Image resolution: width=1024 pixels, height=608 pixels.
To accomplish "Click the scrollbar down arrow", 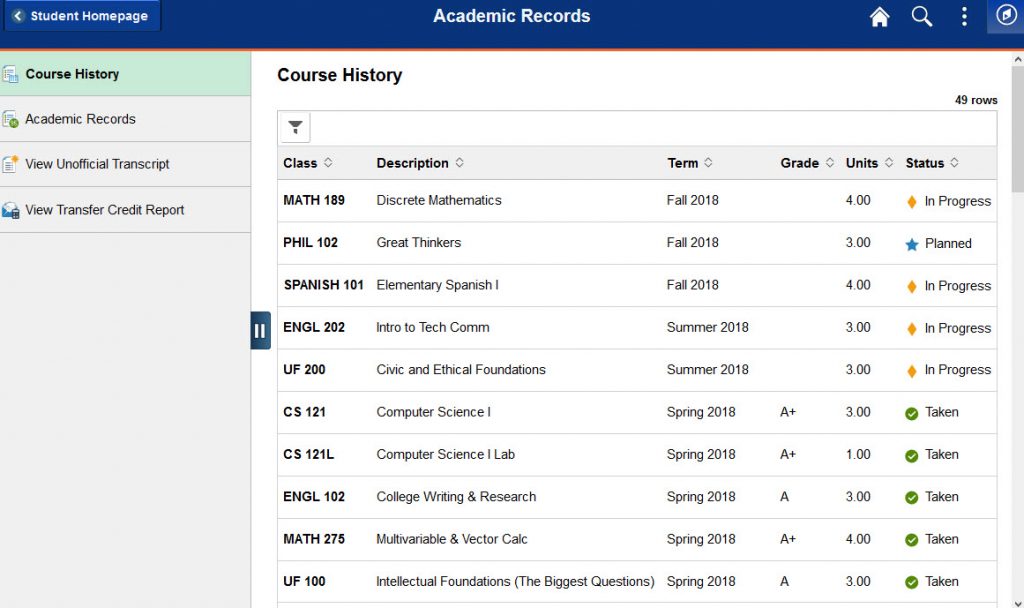I will point(1017,602).
